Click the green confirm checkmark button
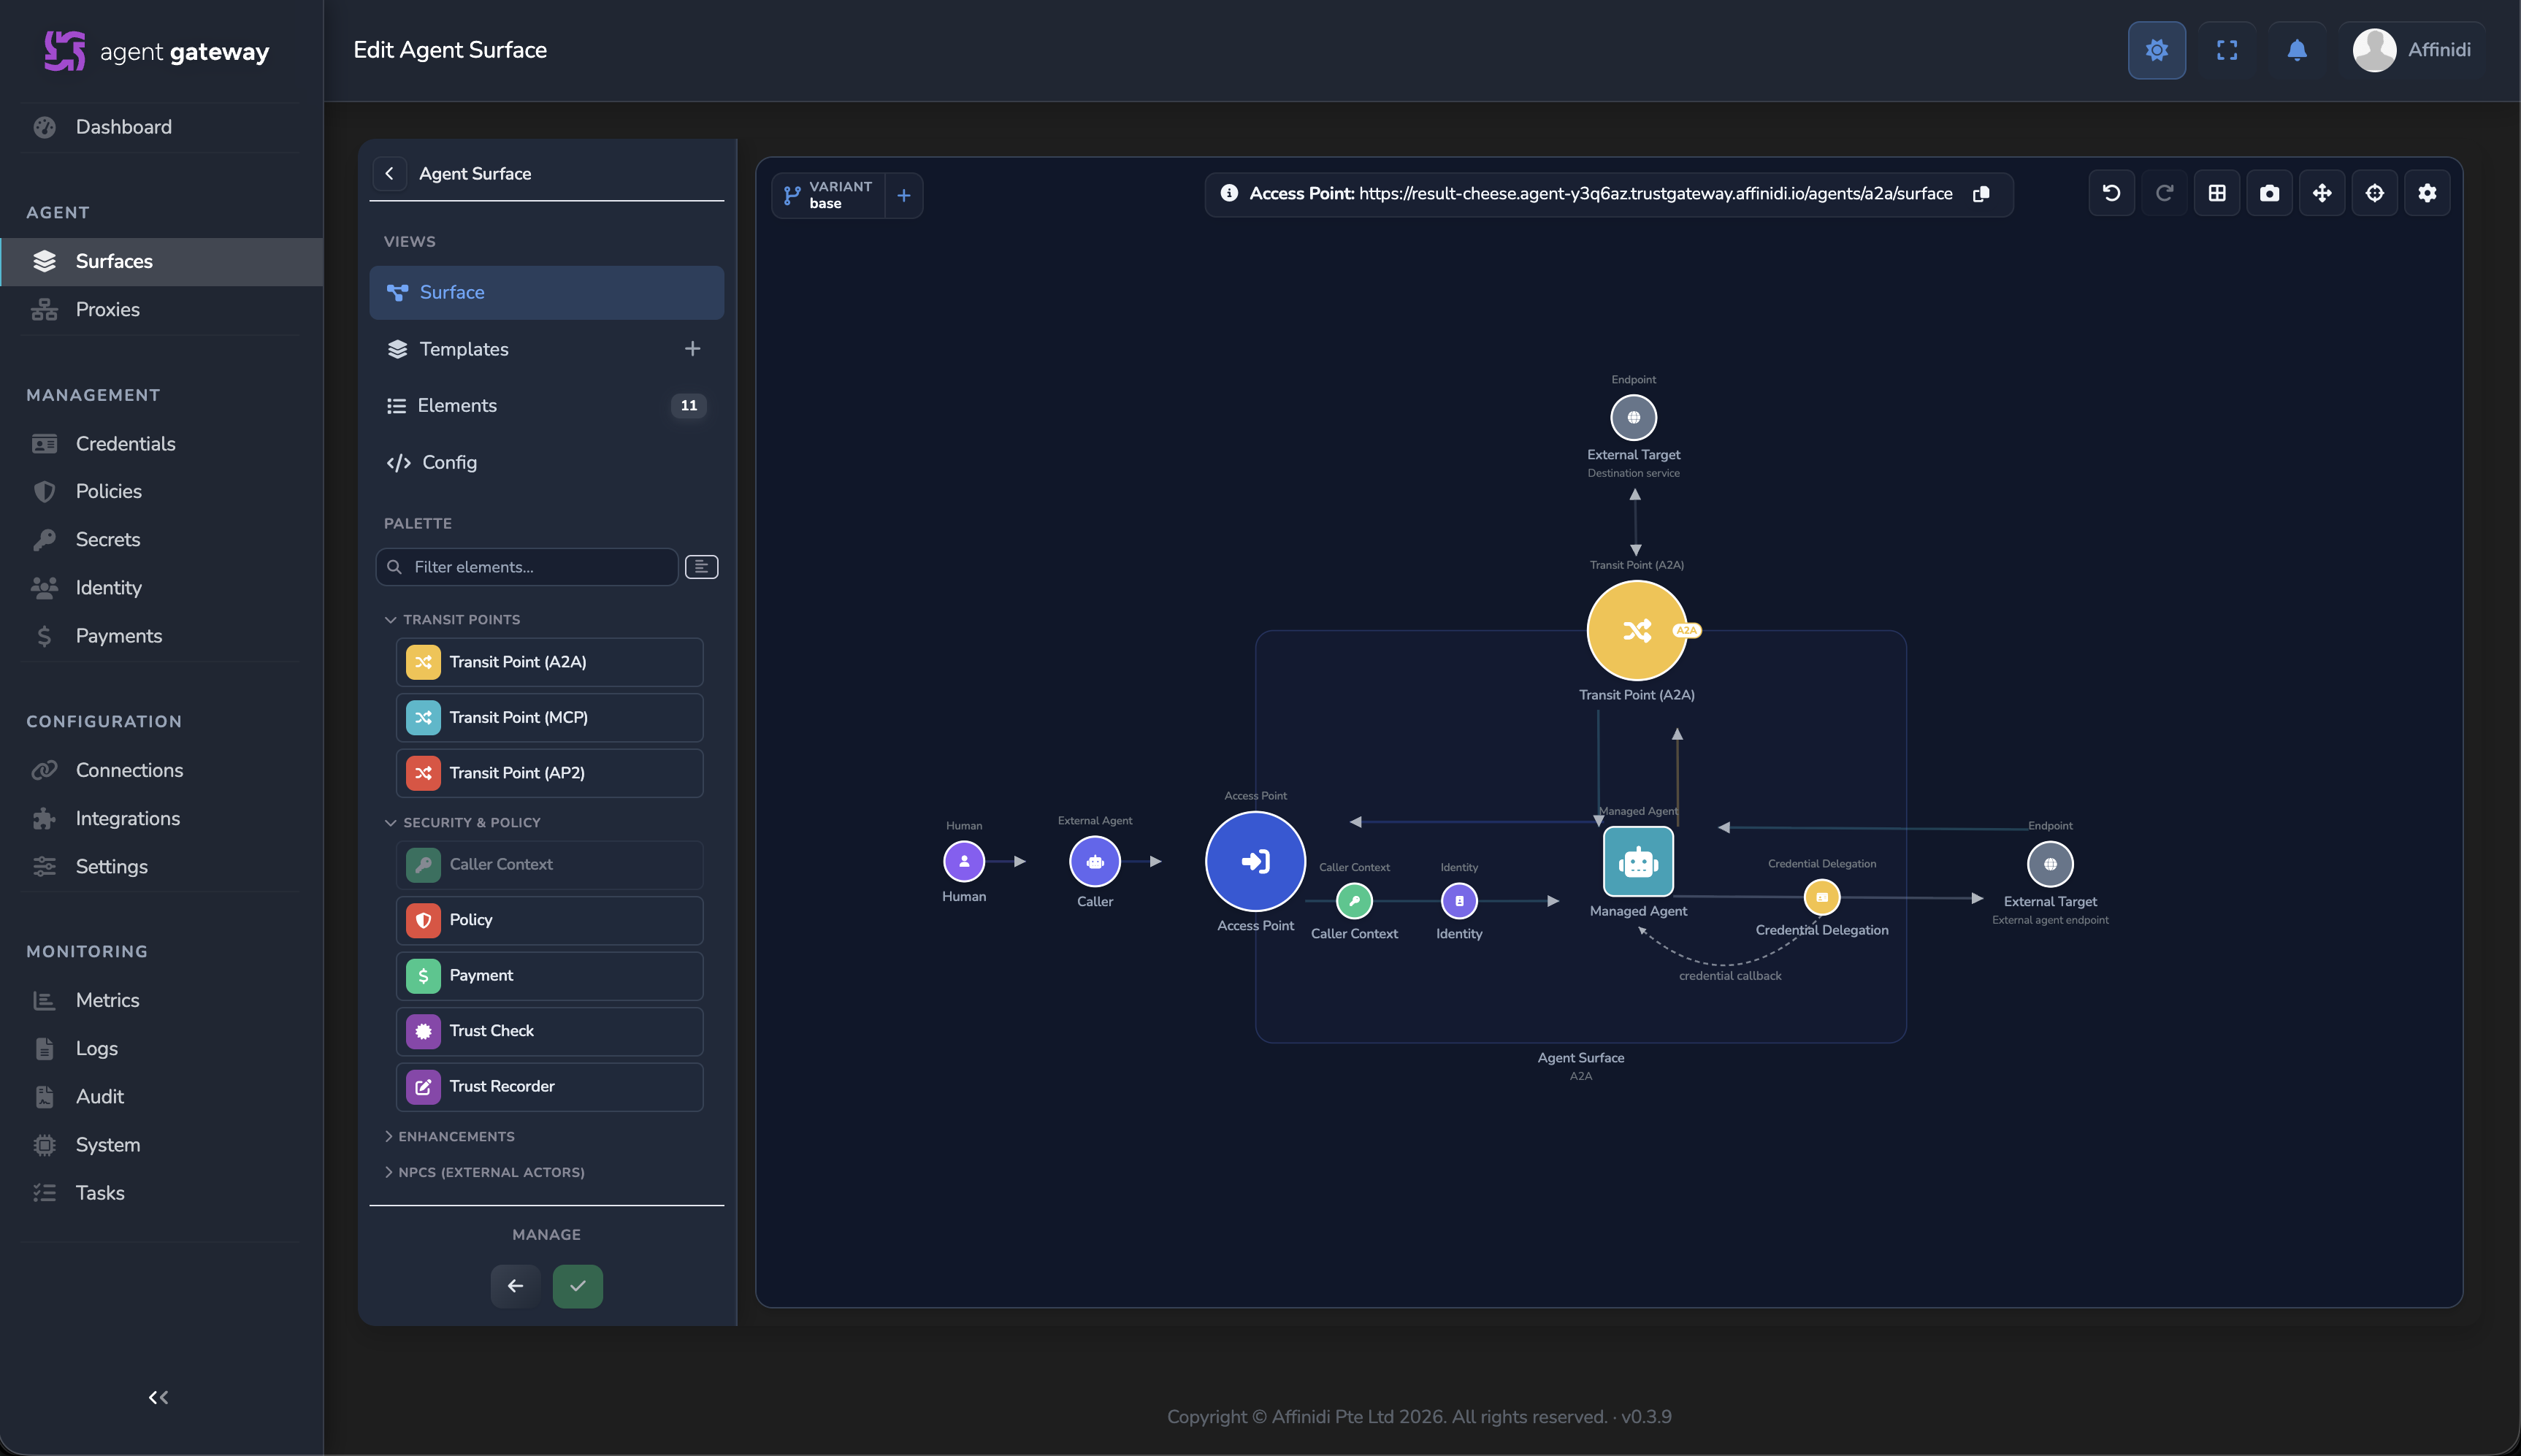Image resolution: width=2521 pixels, height=1456 pixels. (578, 1286)
